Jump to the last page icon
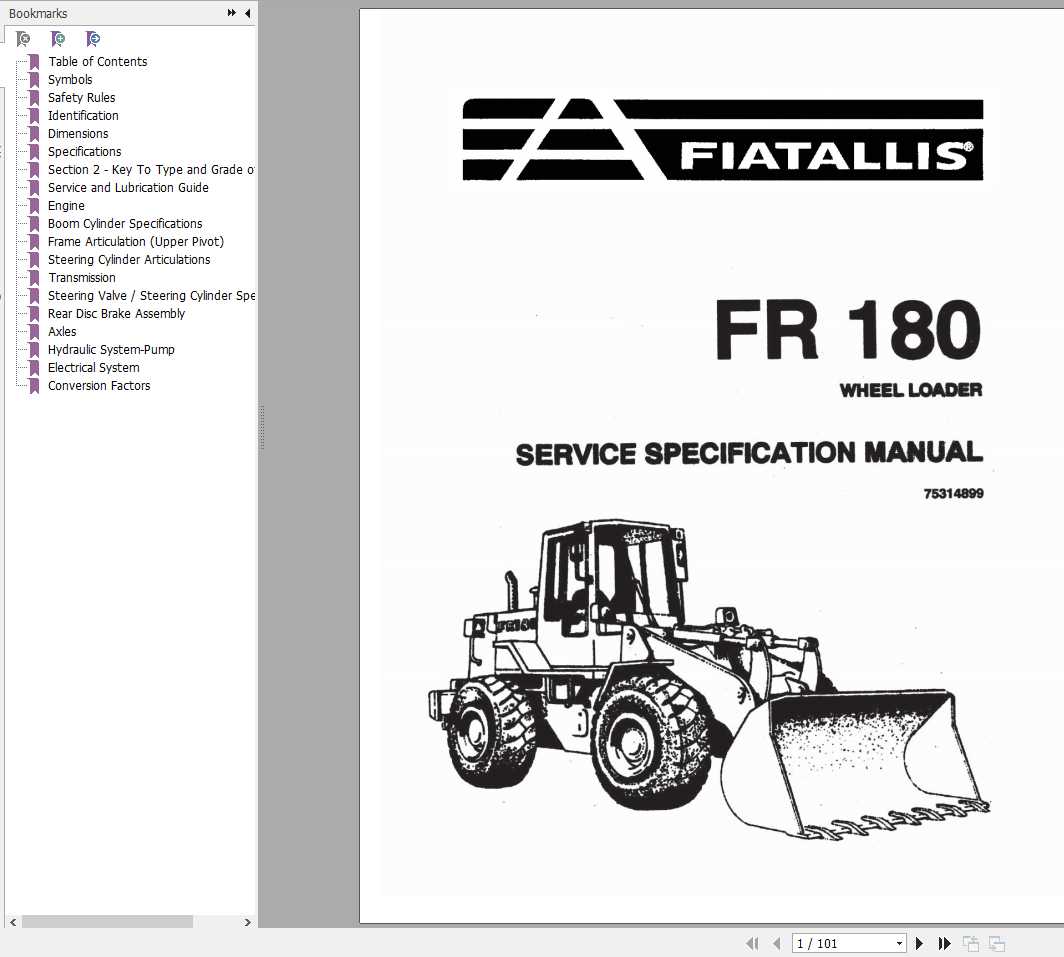 (944, 943)
